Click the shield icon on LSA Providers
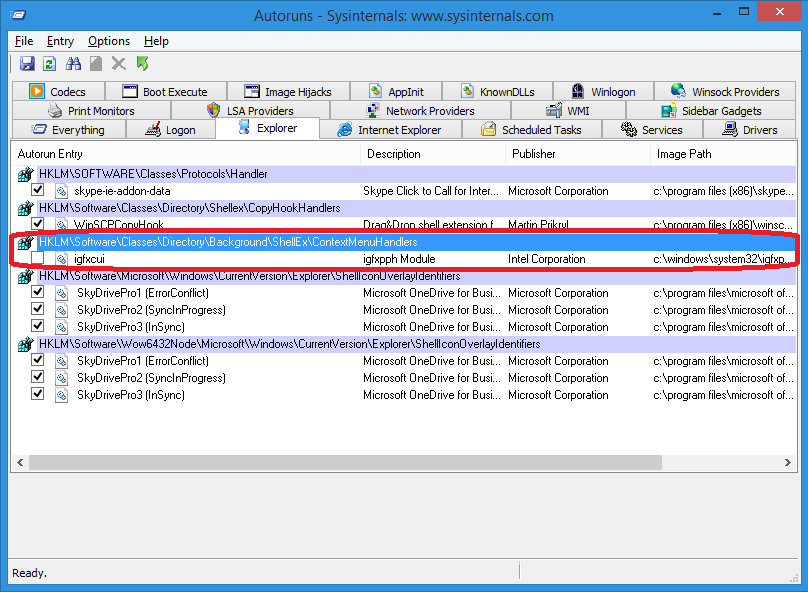 [x=213, y=110]
